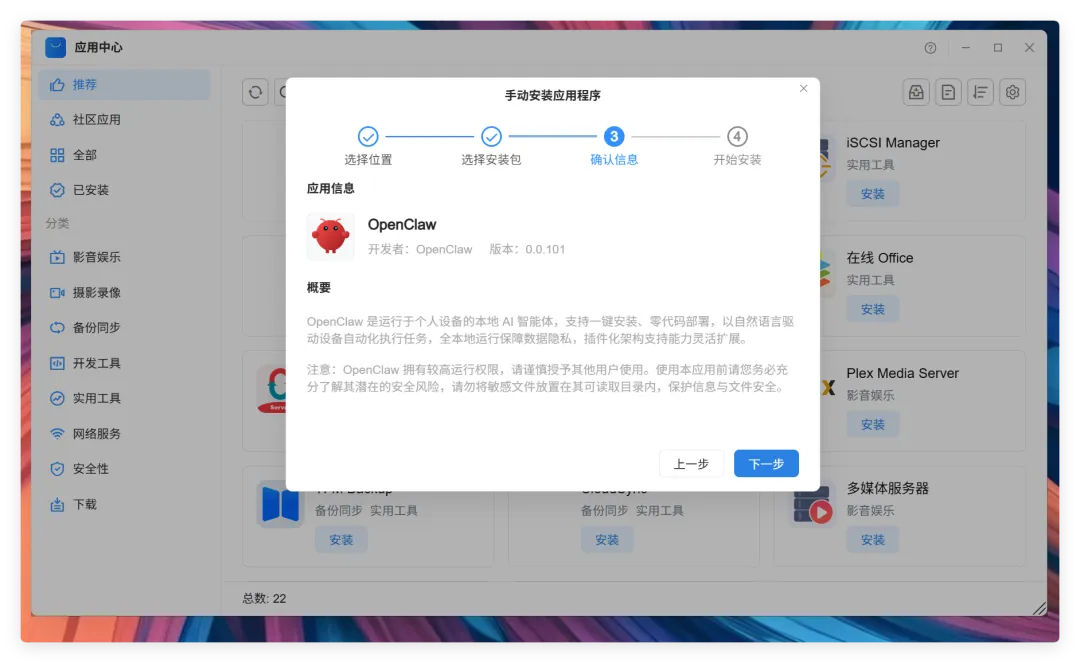This screenshot has width=1080, height=663.
Task: Maximize the 应用中心 window
Action: [997, 48]
